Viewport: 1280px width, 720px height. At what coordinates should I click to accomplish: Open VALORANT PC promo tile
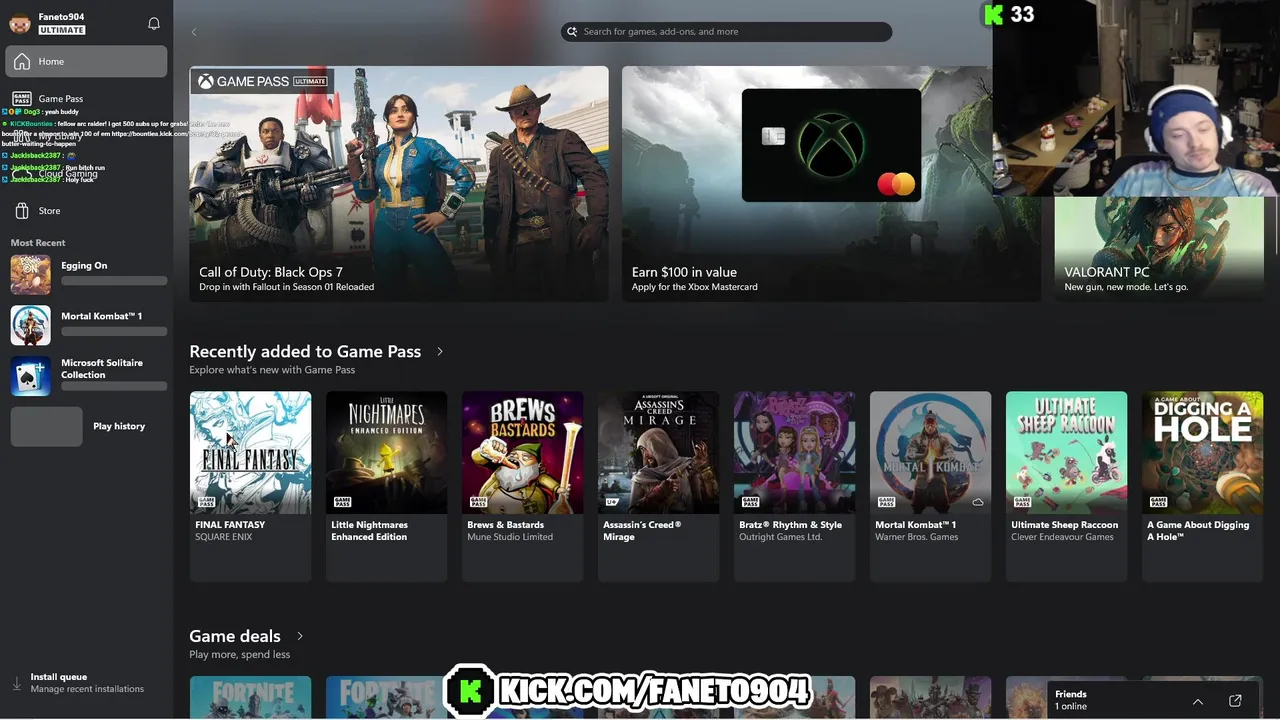pyautogui.click(x=1159, y=249)
